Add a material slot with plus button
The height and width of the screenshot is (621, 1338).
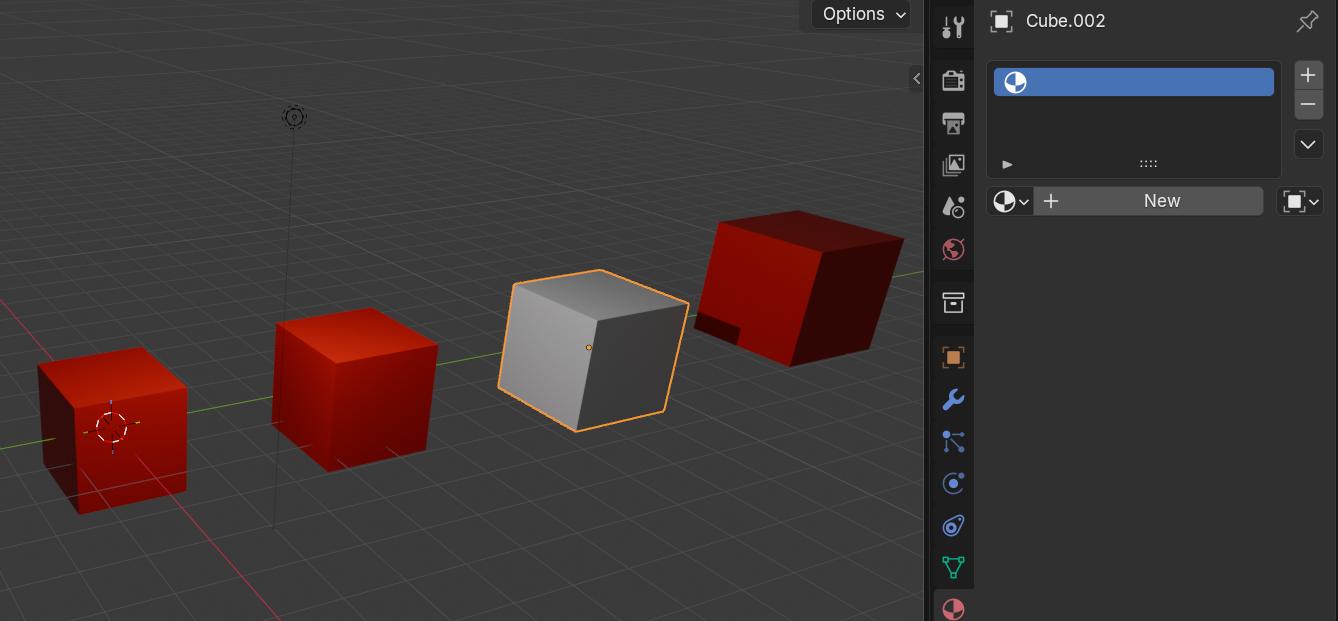coord(1308,75)
